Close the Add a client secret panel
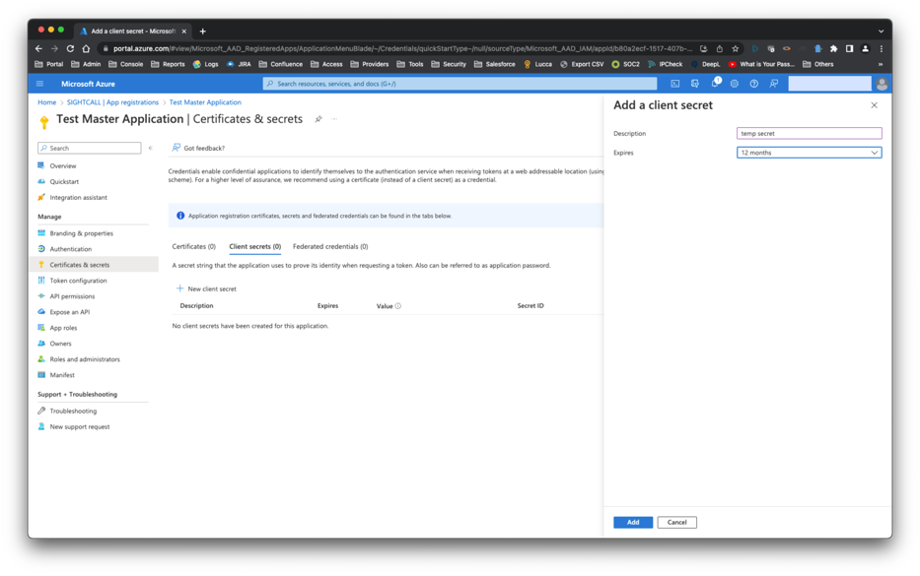The height and width of the screenshot is (576, 920). pos(874,105)
